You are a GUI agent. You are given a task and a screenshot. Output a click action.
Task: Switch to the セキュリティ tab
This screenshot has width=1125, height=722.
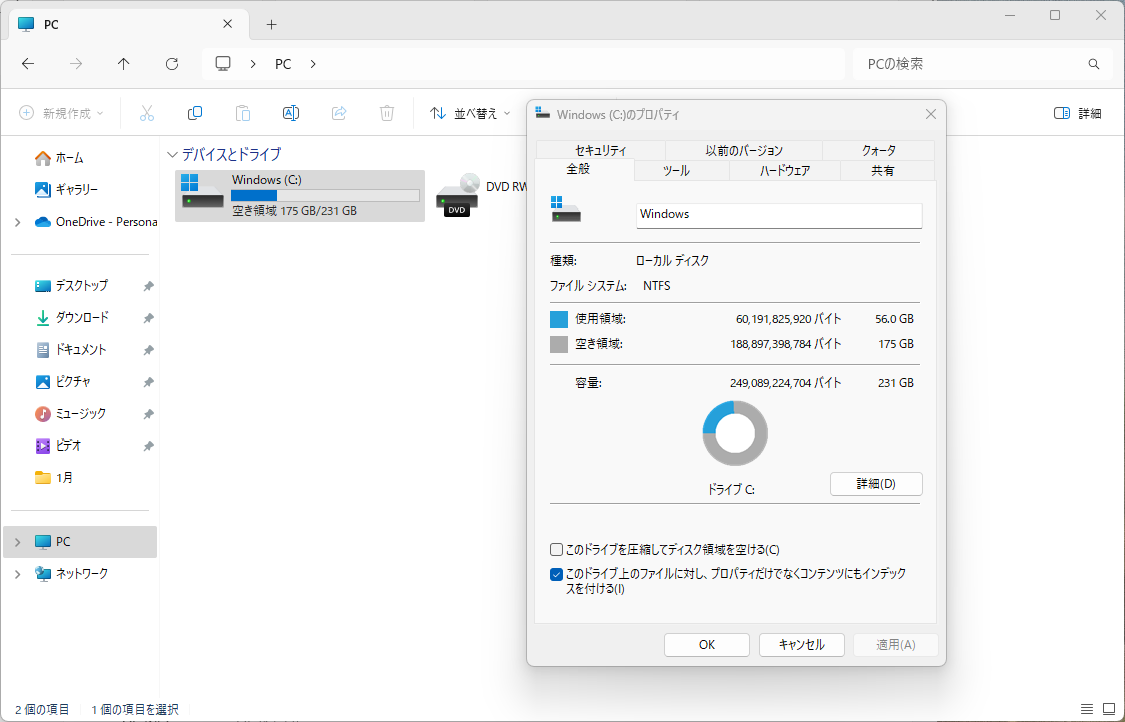tap(601, 150)
